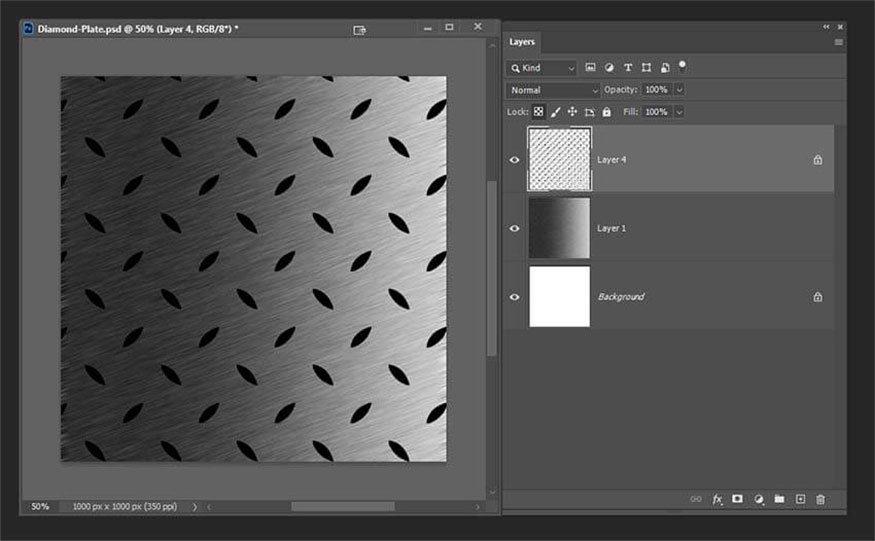The height and width of the screenshot is (541, 875).
Task: Click lock icon on Layer 4
Action: point(818,160)
